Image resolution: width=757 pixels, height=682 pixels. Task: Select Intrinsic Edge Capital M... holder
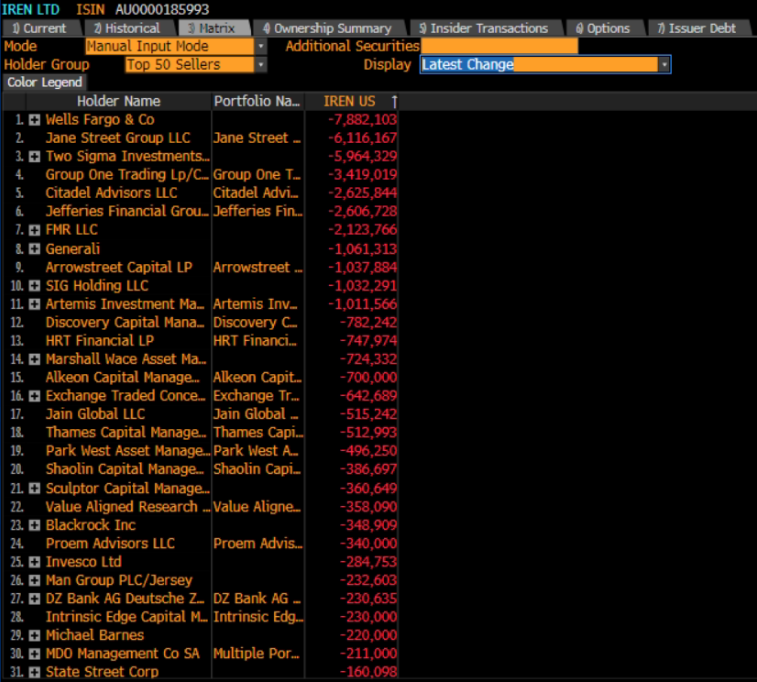pyautogui.click(x=127, y=617)
